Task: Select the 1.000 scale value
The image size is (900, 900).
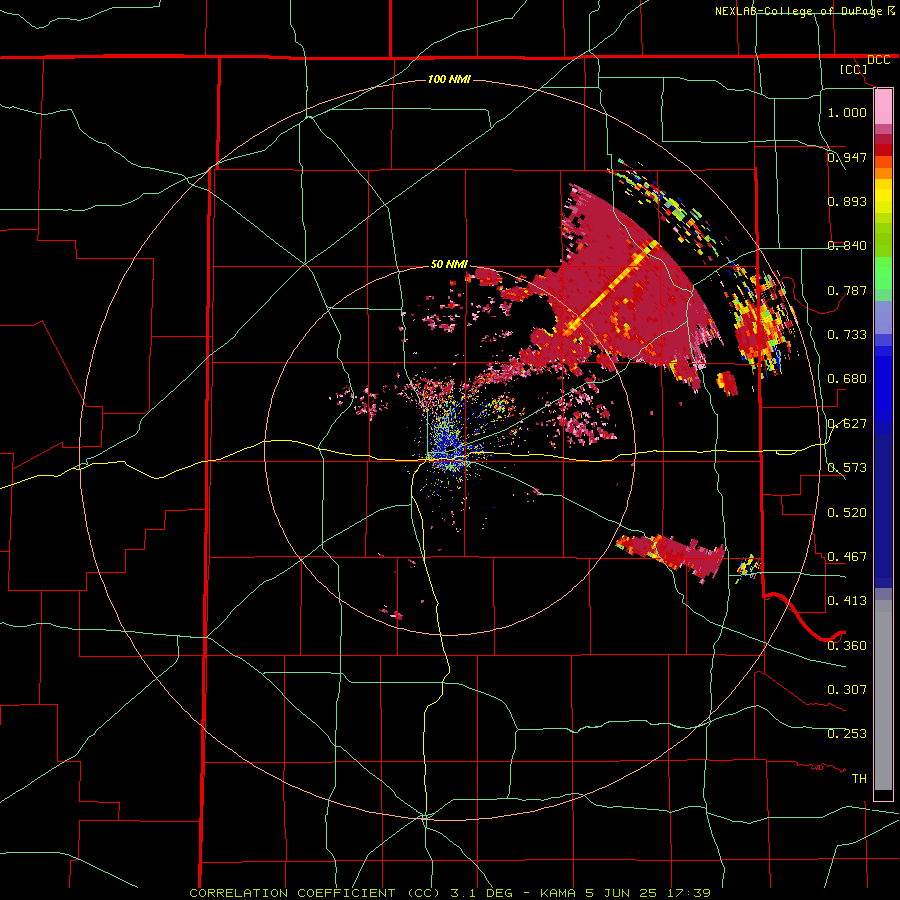Action: click(x=847, y=112)
